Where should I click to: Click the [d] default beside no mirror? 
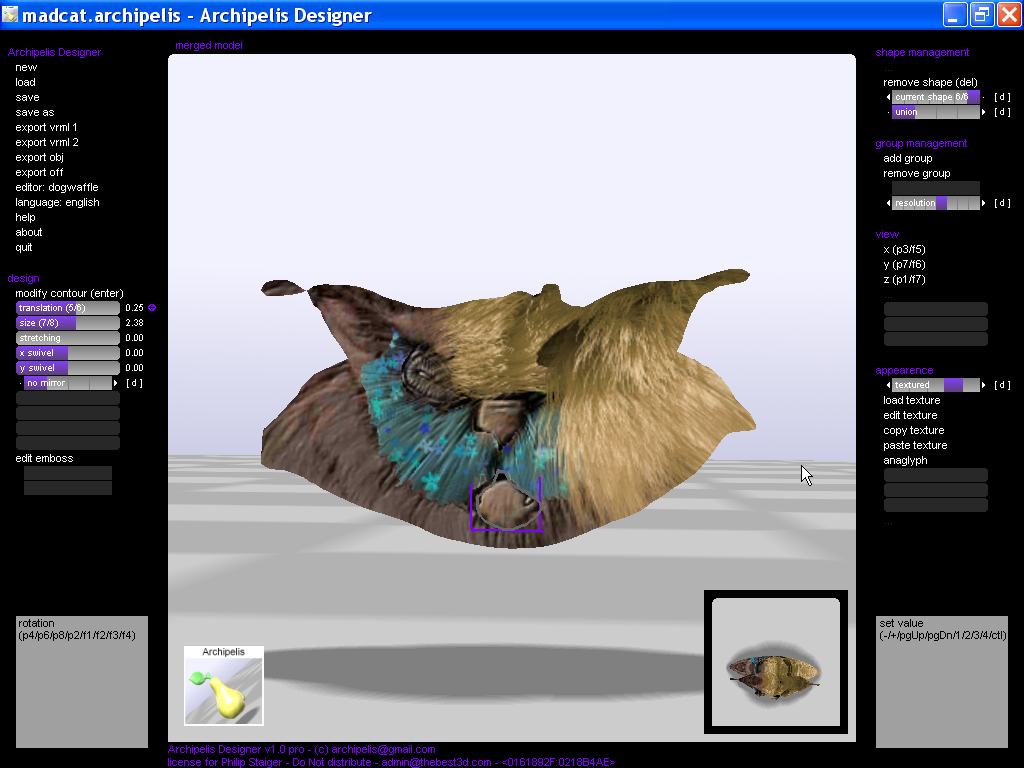point(134,383)
